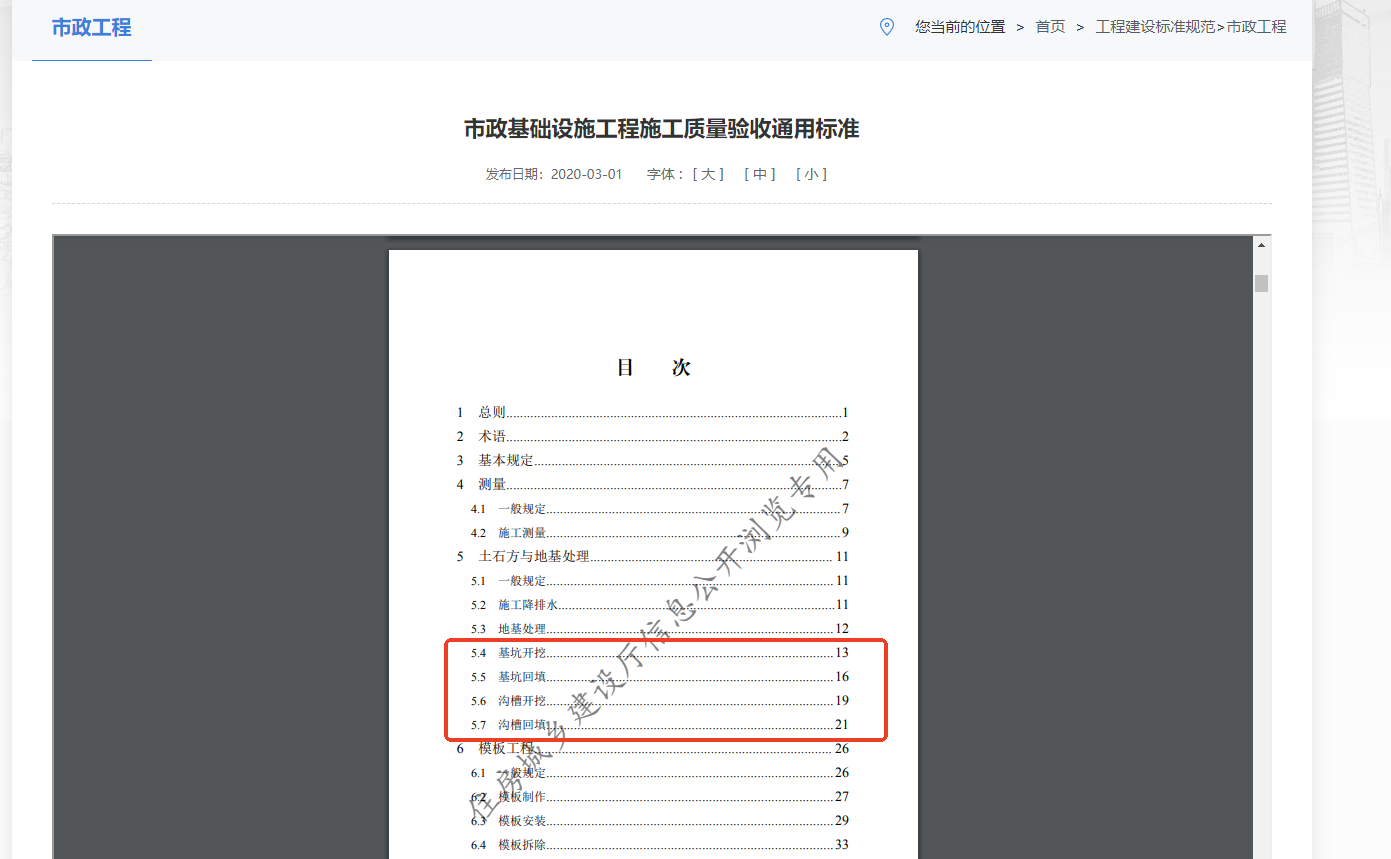Set font size to 小
Image resolution: width=1391 pixels, height=859 pixels.
point(811,174)
